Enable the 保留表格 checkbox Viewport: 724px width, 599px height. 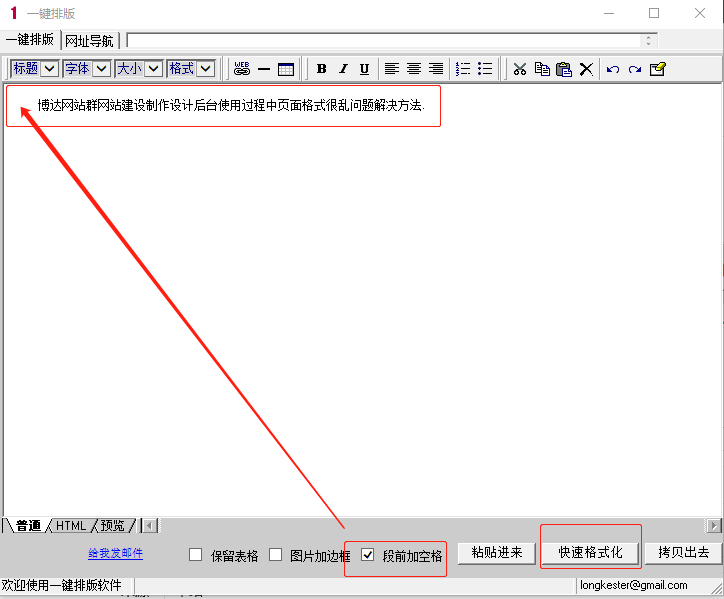click(x=196, y=555)
